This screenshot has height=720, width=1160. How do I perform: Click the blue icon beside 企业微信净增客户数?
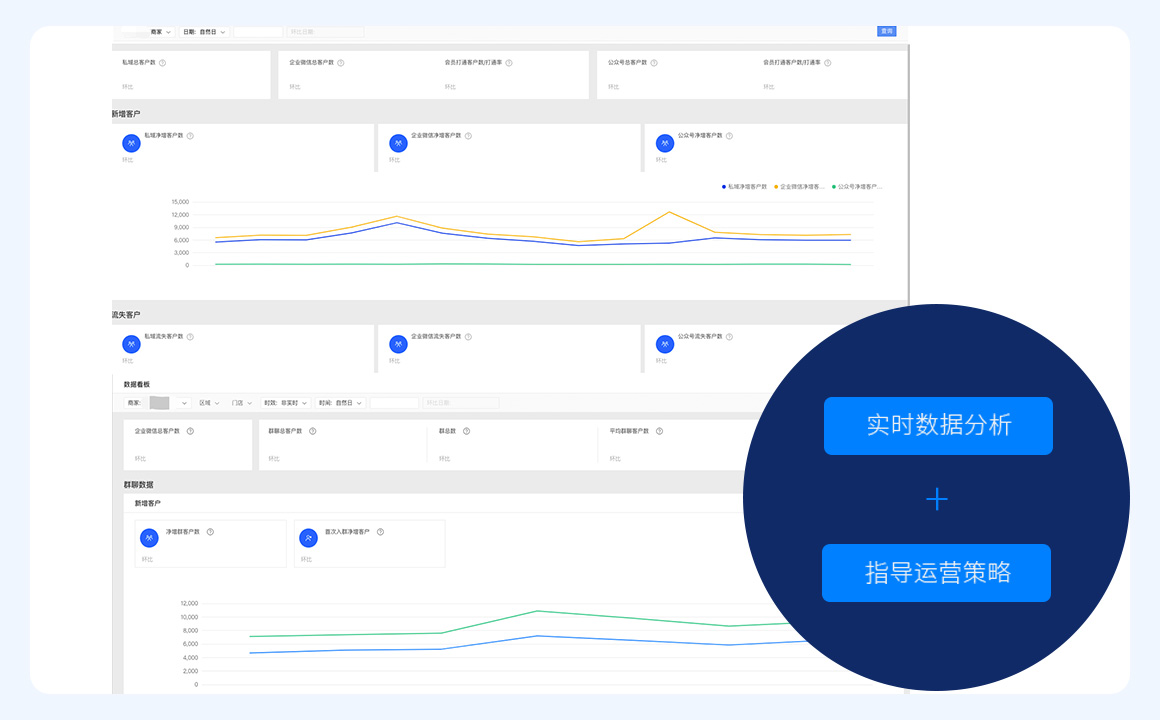pos(398,144)
